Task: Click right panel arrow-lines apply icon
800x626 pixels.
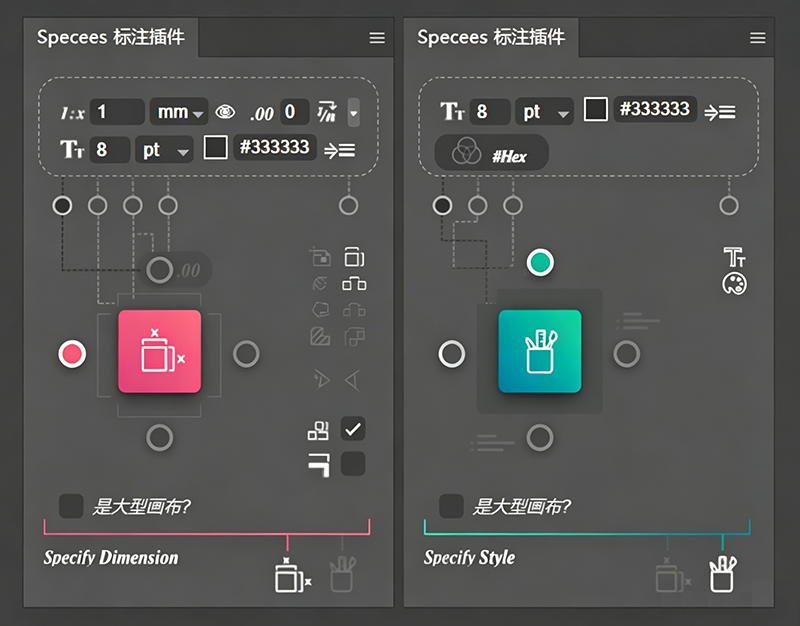Action: tap(720, 112)
